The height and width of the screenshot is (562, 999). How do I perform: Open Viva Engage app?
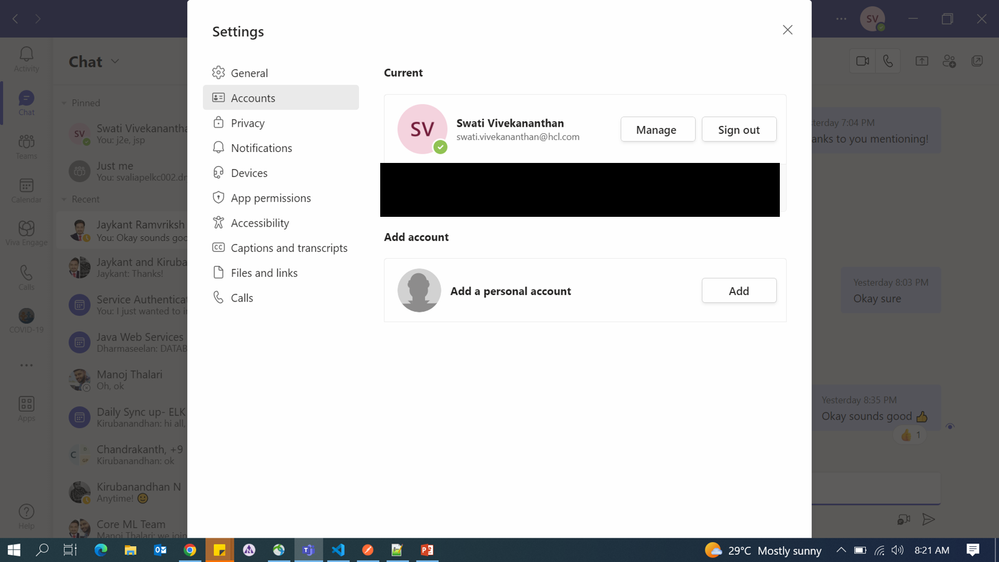[x=26, y=233]
